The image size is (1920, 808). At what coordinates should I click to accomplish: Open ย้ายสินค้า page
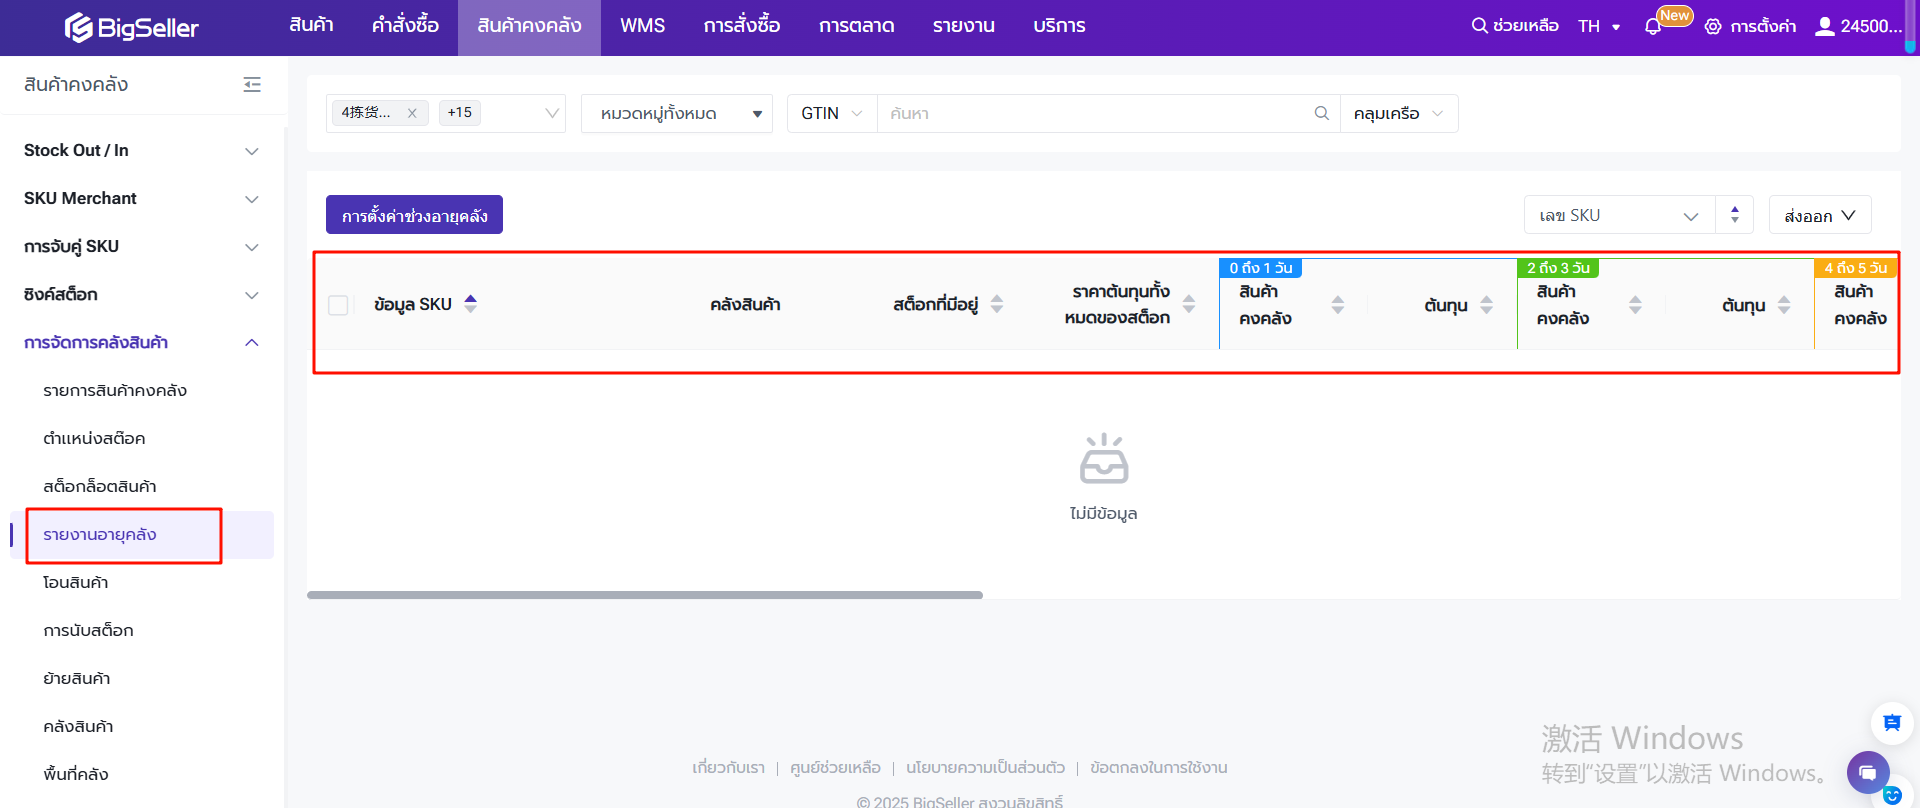pos(77,679)
